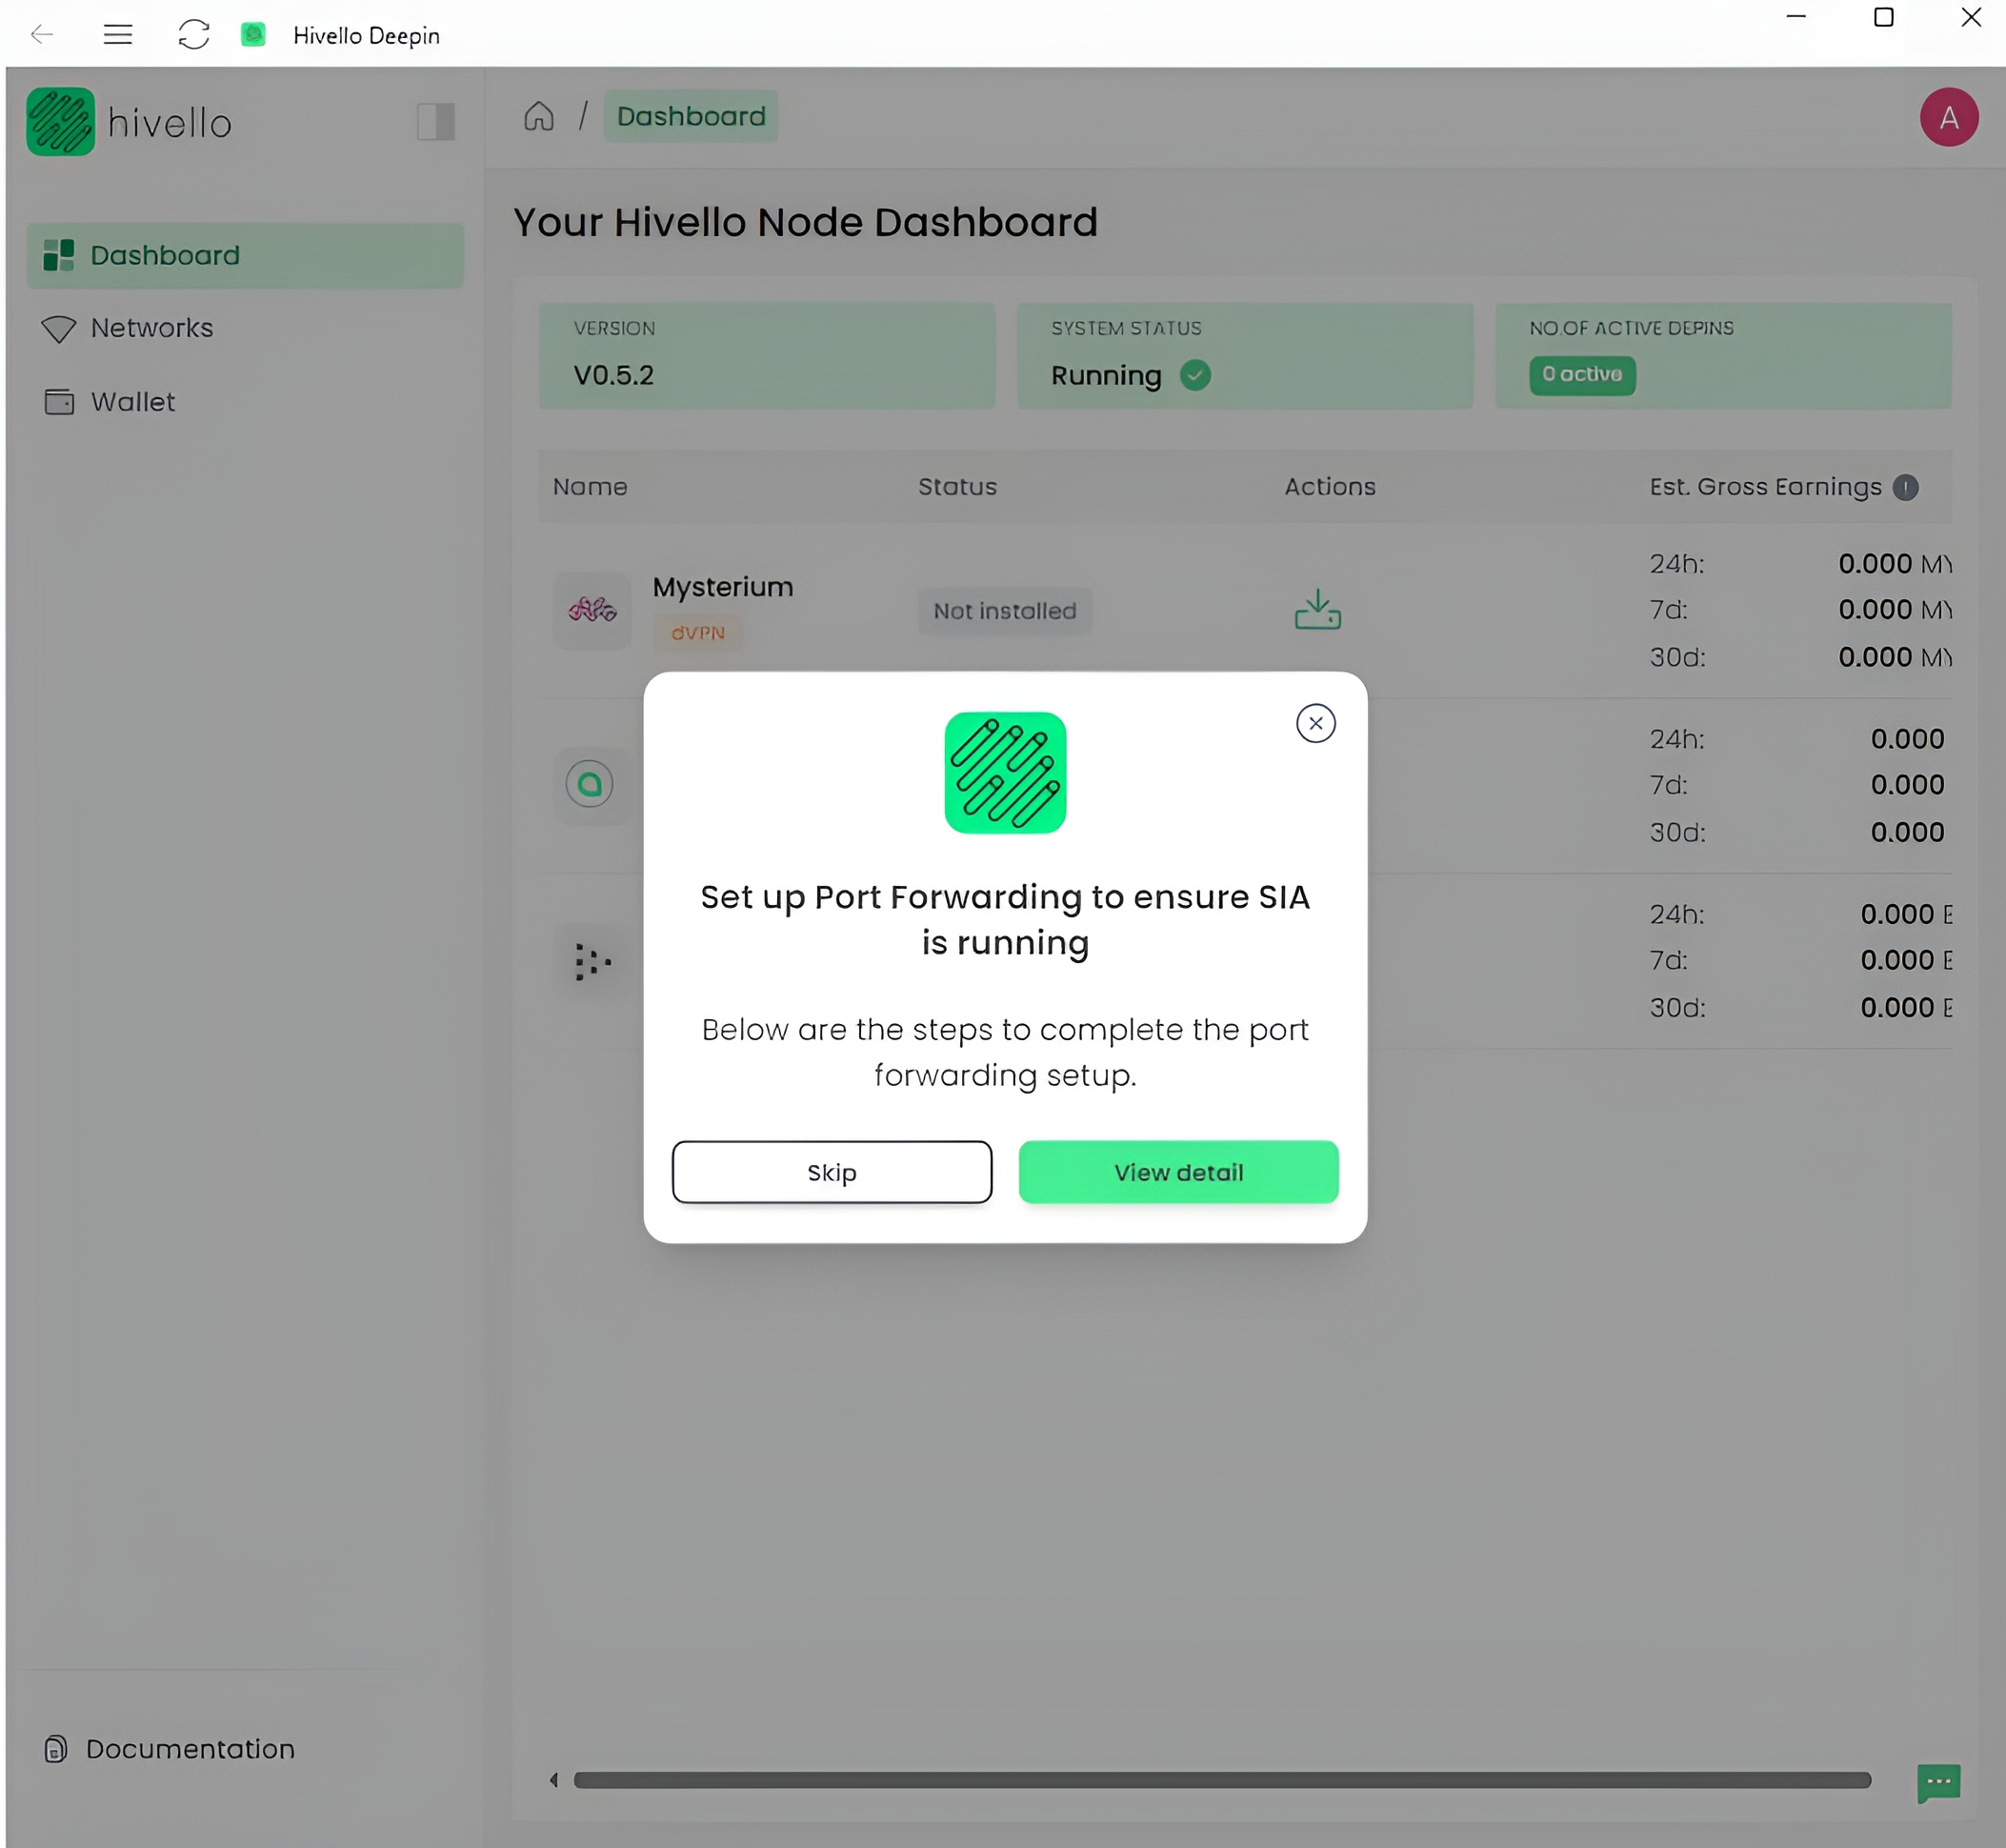The height and width of the screenshot is (1848, 2006).
Task: Click the Dashboard breadcrumb
Action: [691, 116]
